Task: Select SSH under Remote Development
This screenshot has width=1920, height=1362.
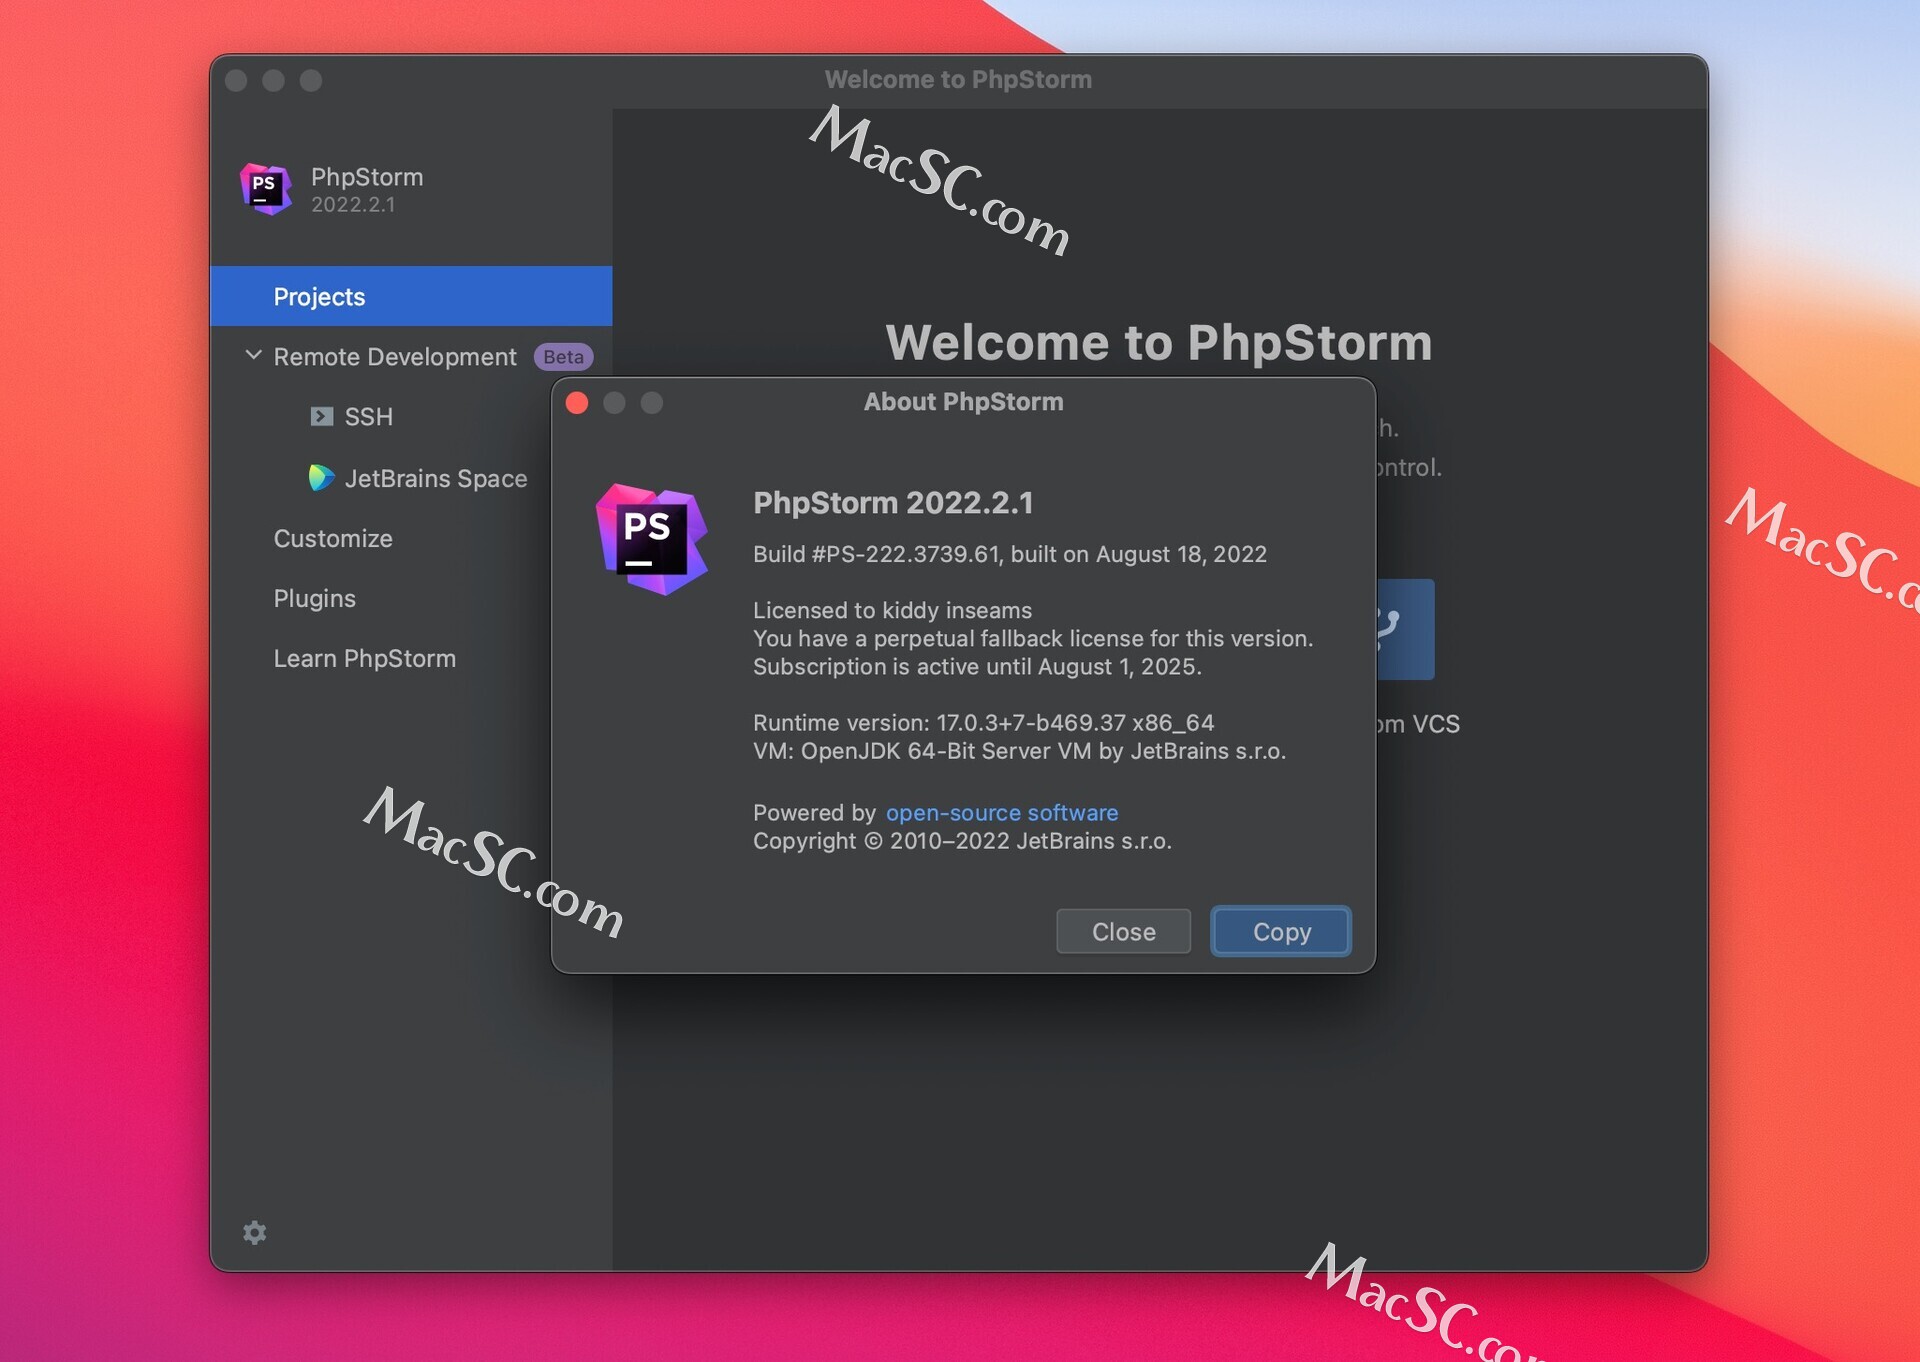Action: point(368,417)
